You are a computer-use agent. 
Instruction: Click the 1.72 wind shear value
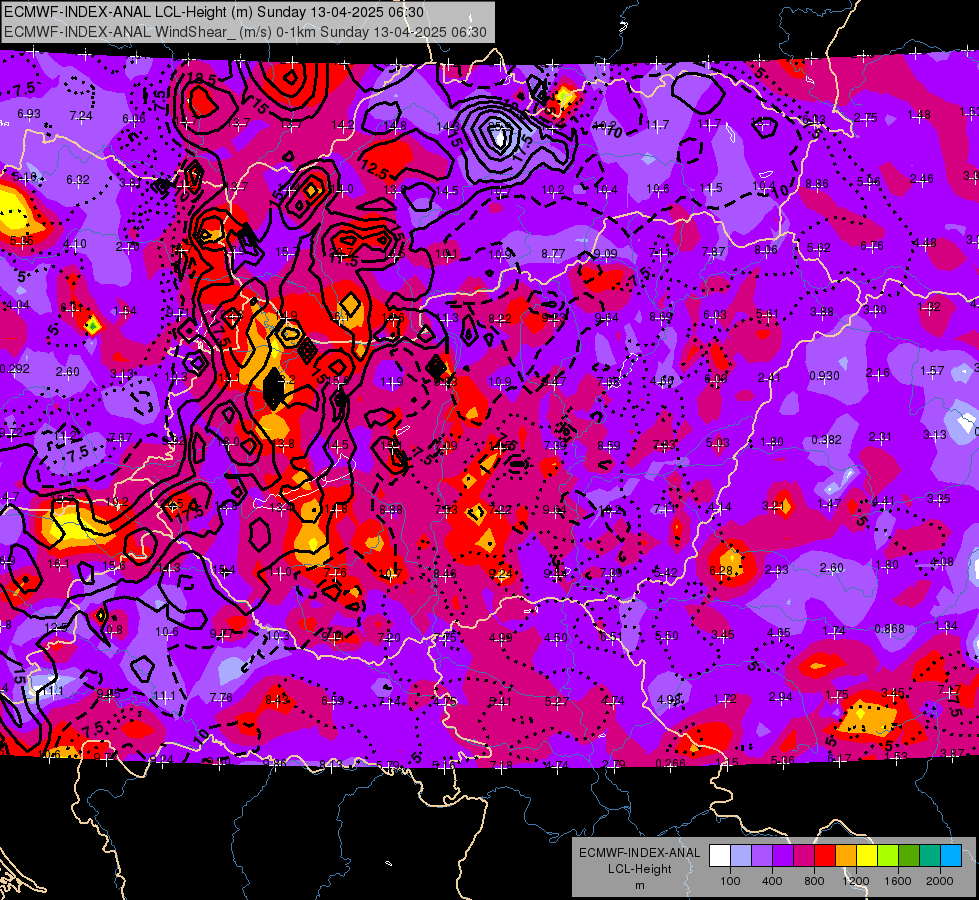click(725, 699)
